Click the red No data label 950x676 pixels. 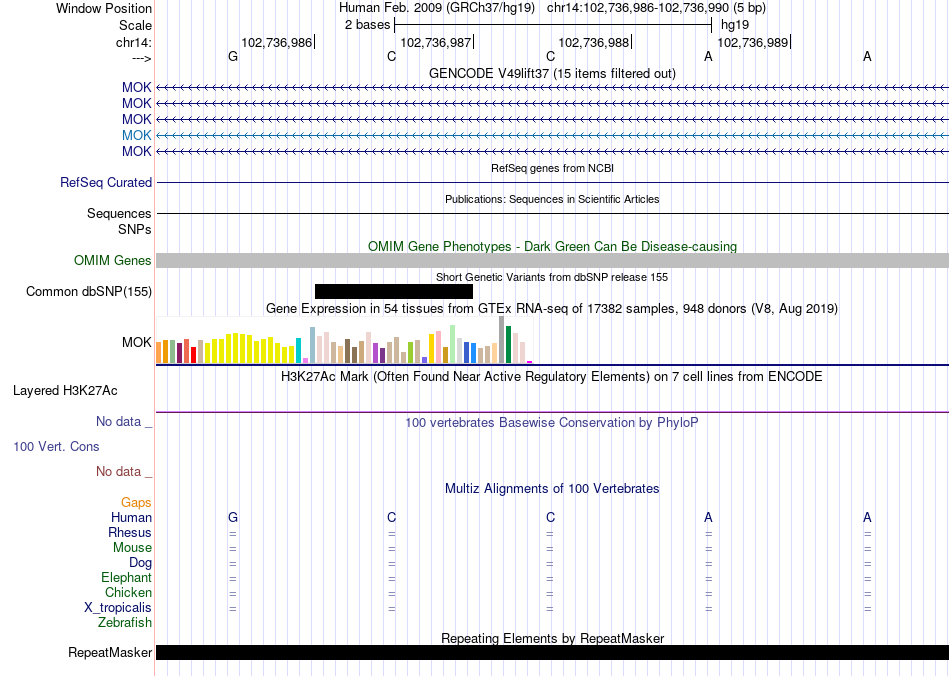[x=124, y=471]
